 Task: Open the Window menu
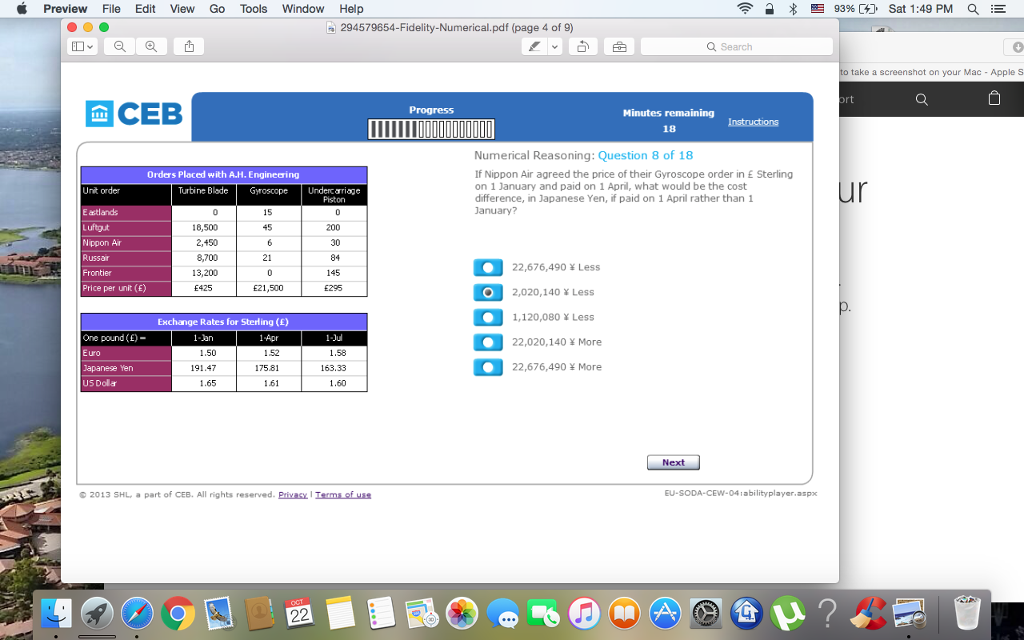pyautogui.click(x=303, y=8)
